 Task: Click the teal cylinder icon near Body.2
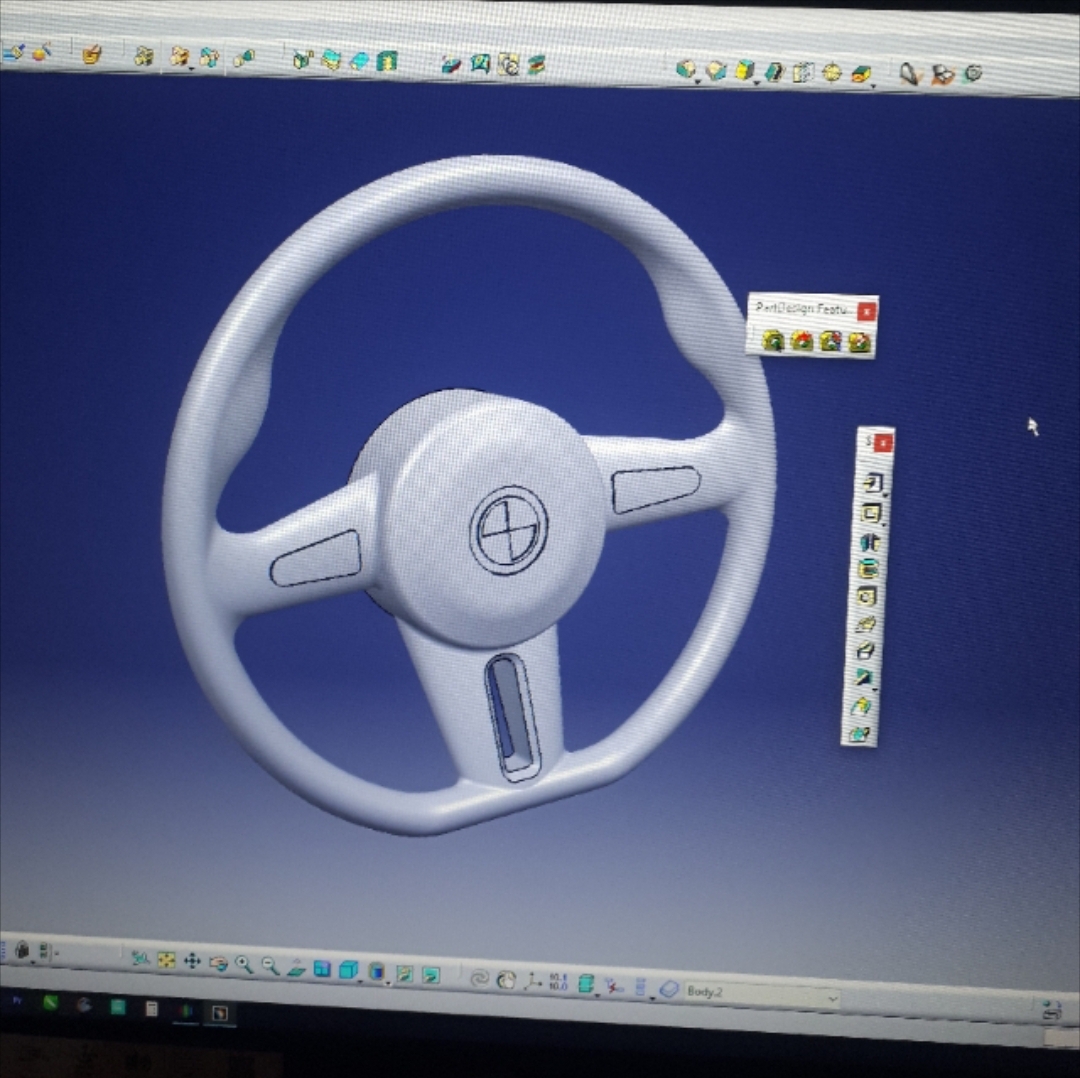(585, 984)
